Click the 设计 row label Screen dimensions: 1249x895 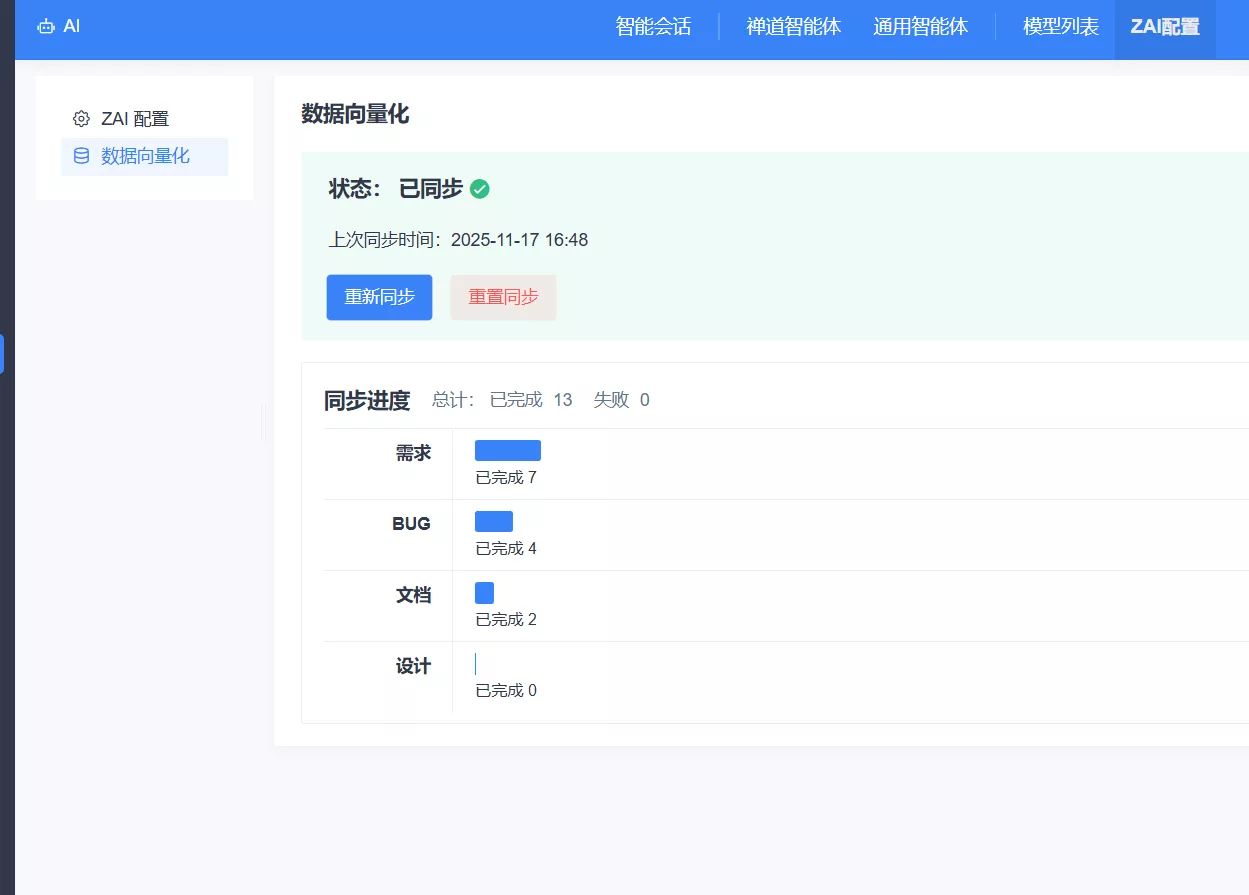[x=413, y=666]
